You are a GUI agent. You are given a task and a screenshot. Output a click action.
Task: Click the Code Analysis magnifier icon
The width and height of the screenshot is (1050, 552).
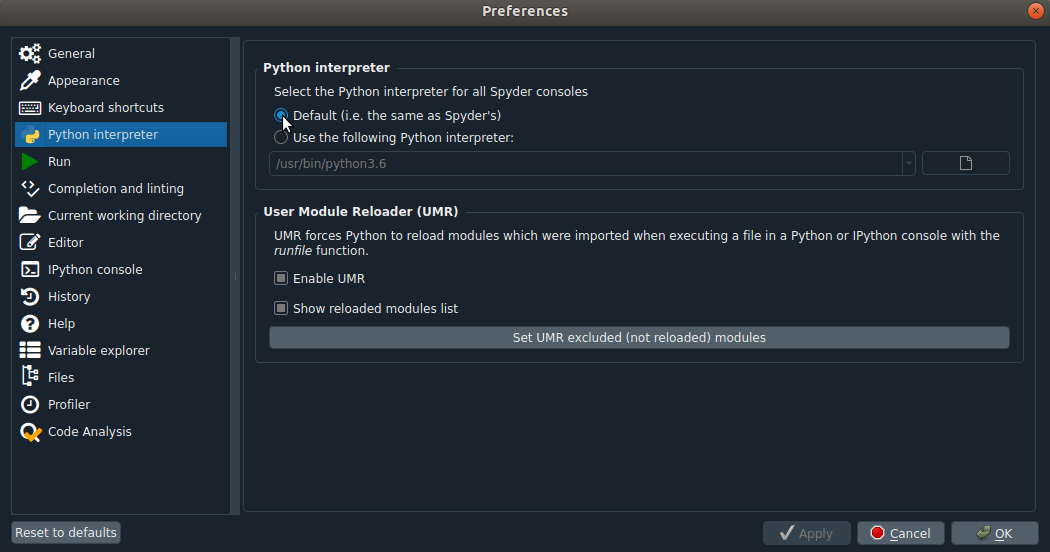(x=31, y=432)
